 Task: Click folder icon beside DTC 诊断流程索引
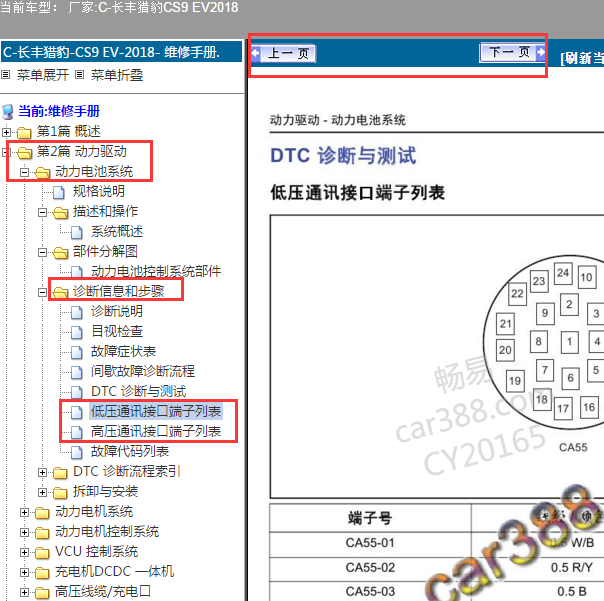60,473
